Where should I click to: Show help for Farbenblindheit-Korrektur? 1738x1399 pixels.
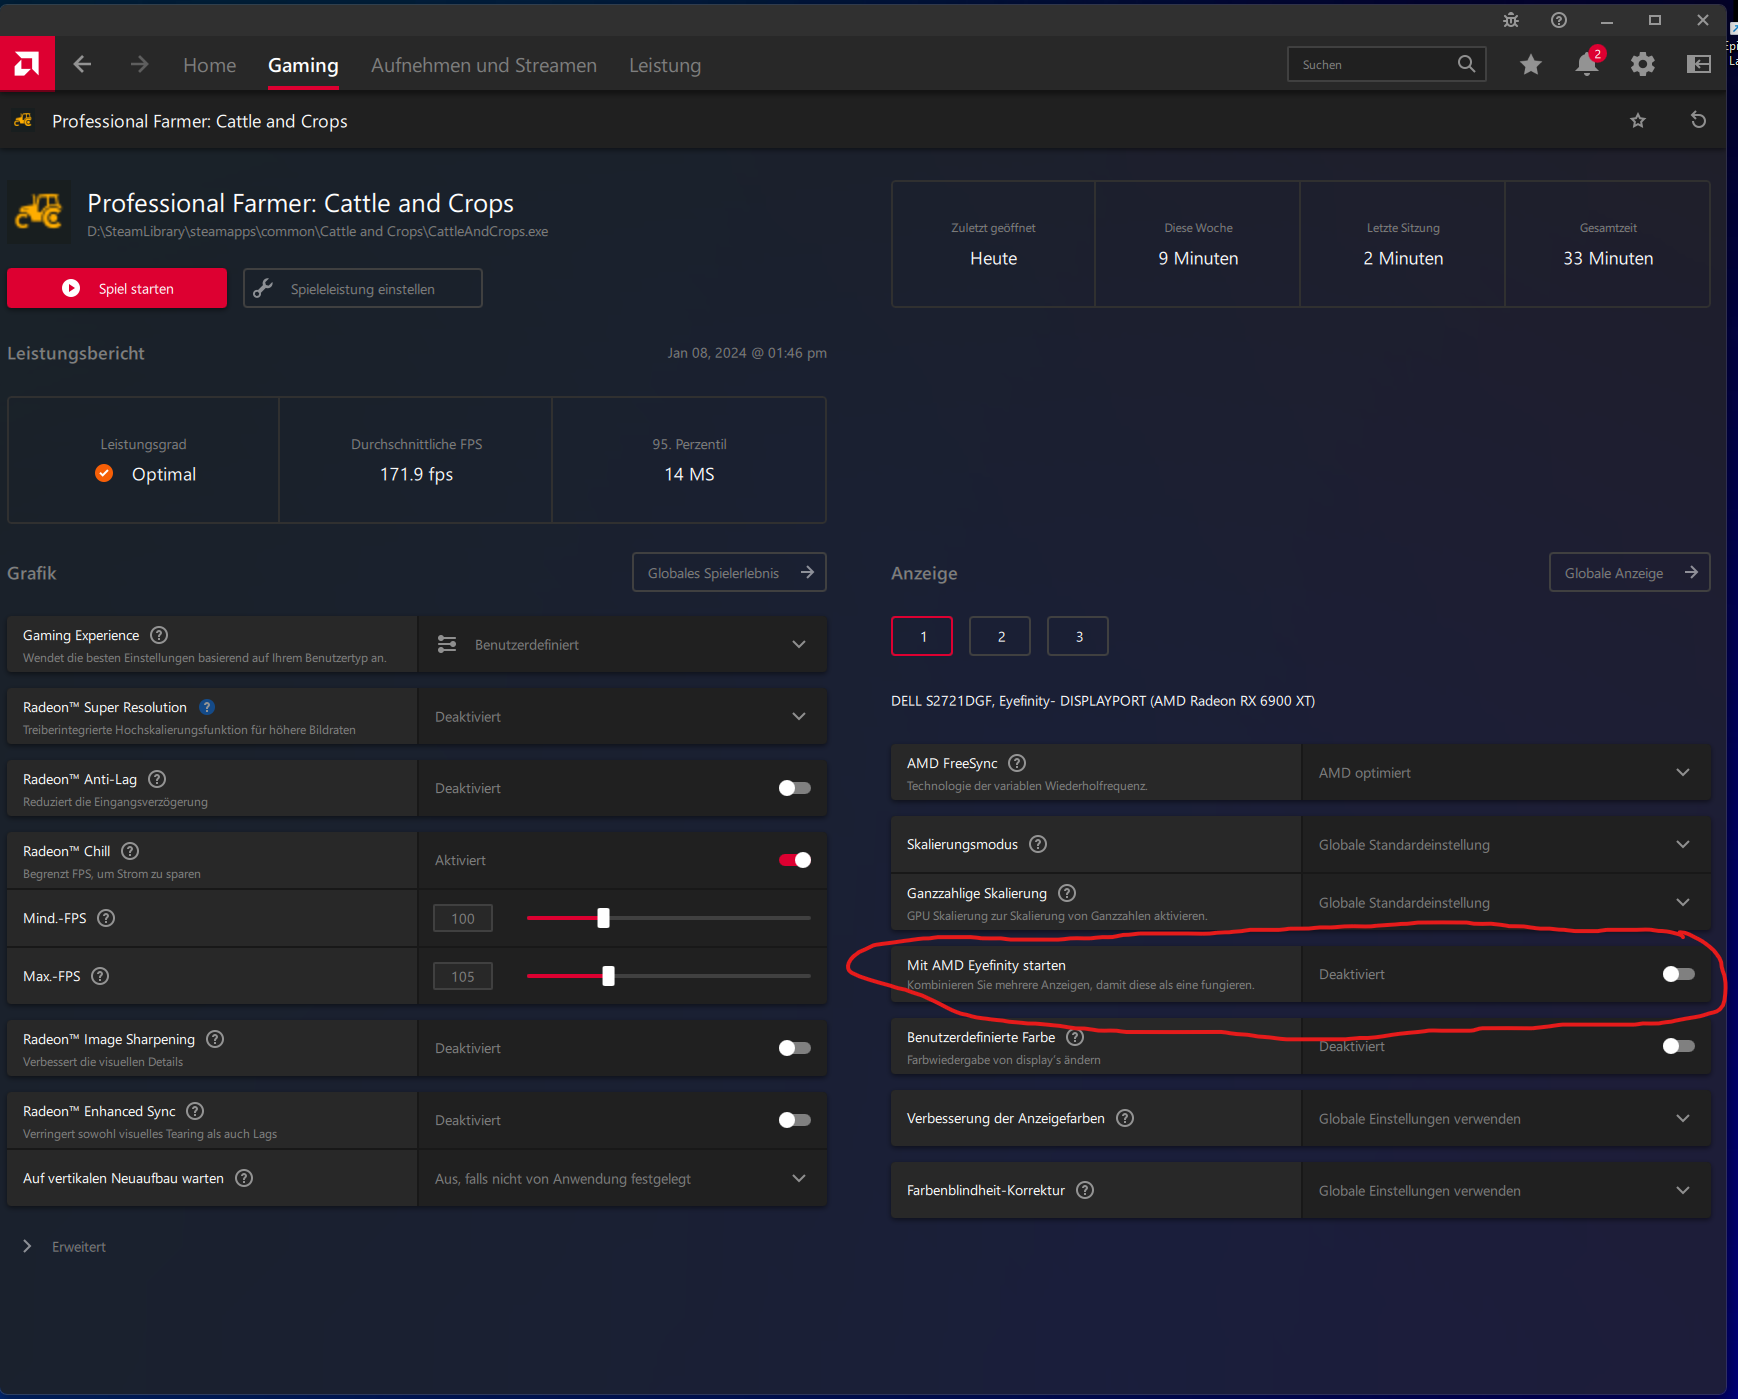[1085, 1190]
